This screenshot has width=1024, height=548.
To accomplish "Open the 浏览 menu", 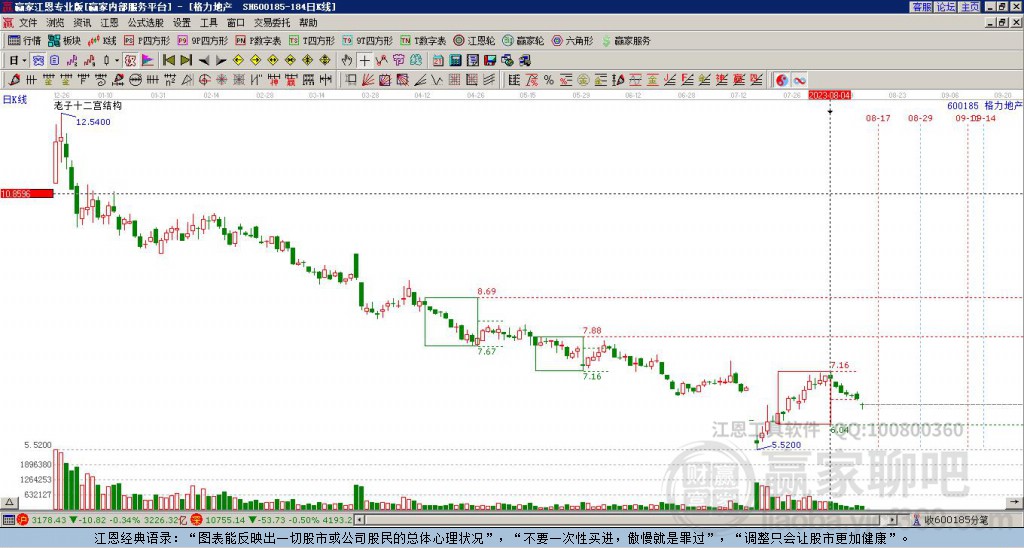I will pos(55,23).
